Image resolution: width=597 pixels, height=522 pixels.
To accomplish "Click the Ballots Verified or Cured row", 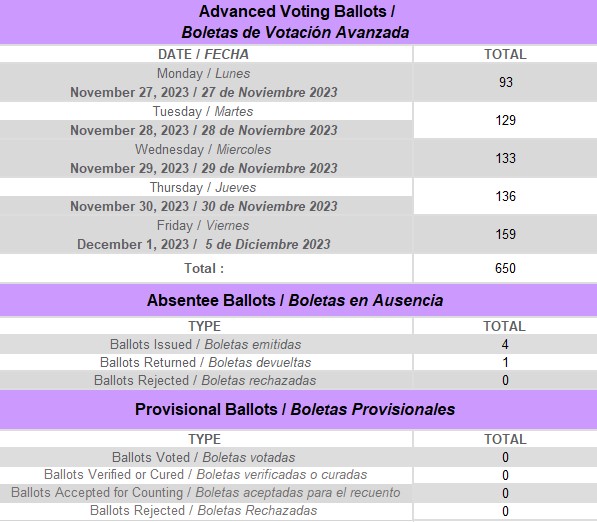I will [298, 475].
